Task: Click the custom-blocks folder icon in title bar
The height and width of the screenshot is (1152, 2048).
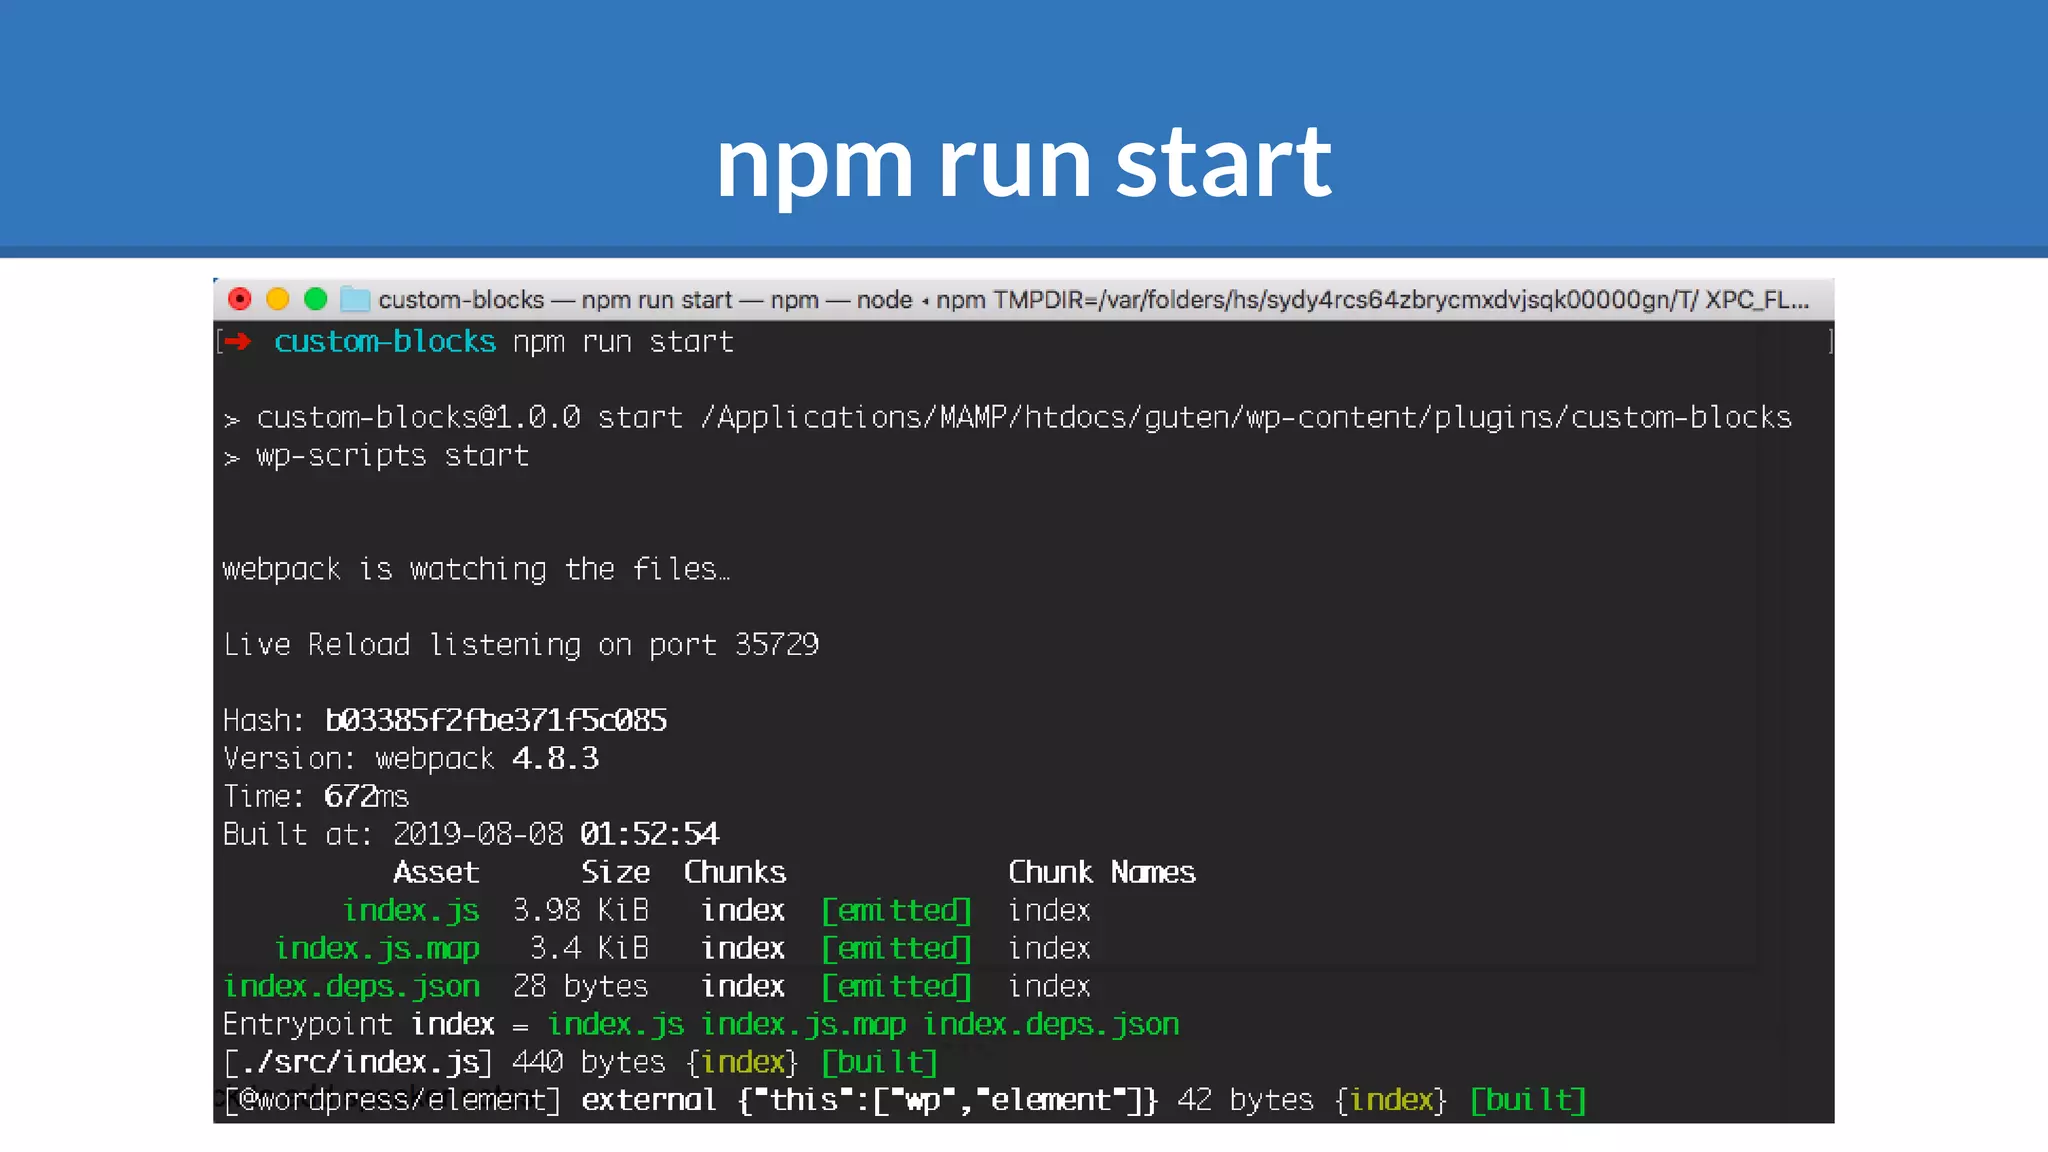Action: [355, 299]
